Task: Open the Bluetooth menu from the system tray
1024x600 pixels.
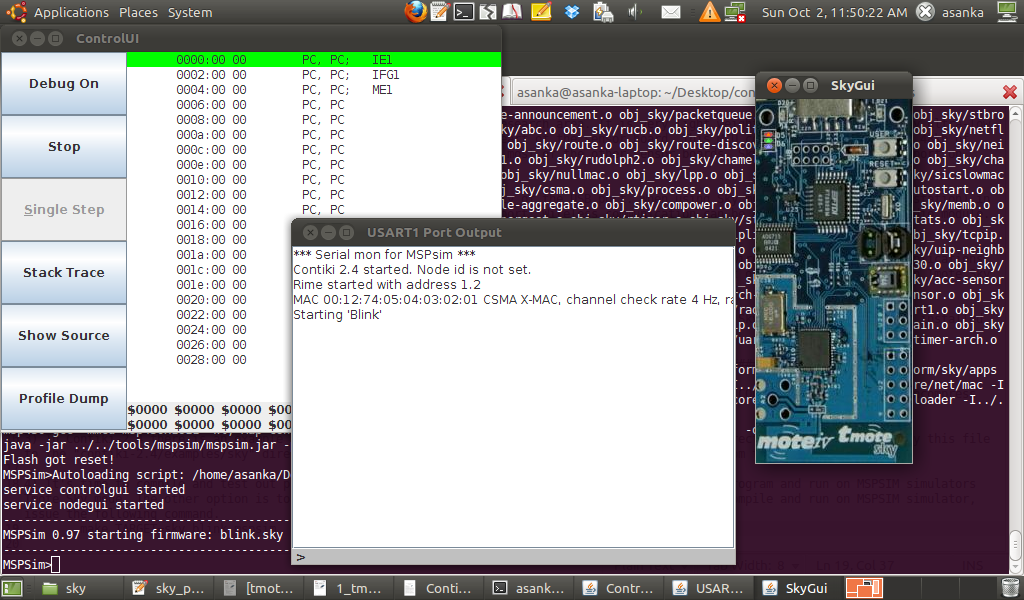Action: tap(573, 12)
